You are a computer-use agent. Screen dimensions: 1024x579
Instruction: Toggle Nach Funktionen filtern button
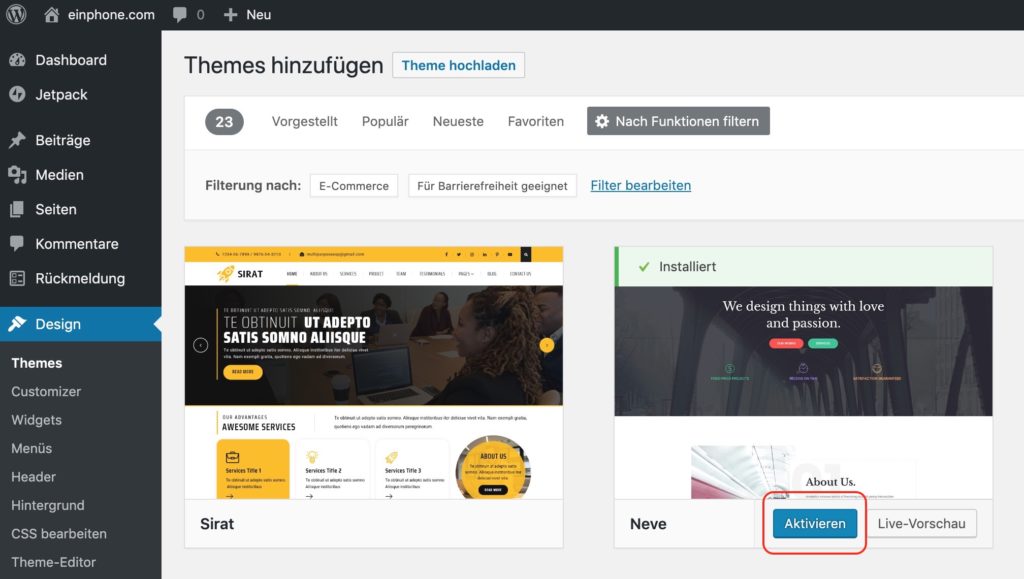point(678,121)
